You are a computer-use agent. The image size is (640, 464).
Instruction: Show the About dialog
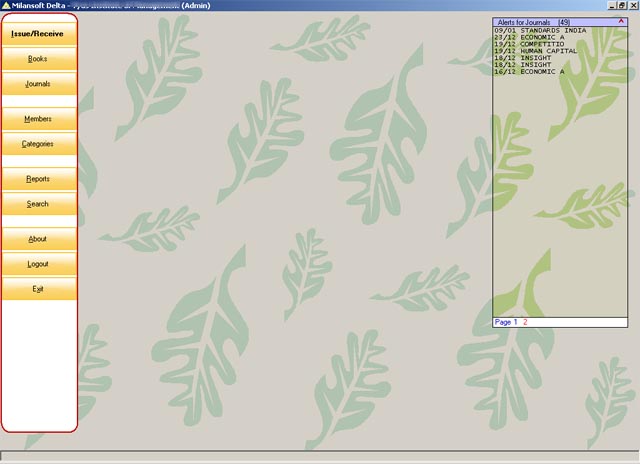39,239
